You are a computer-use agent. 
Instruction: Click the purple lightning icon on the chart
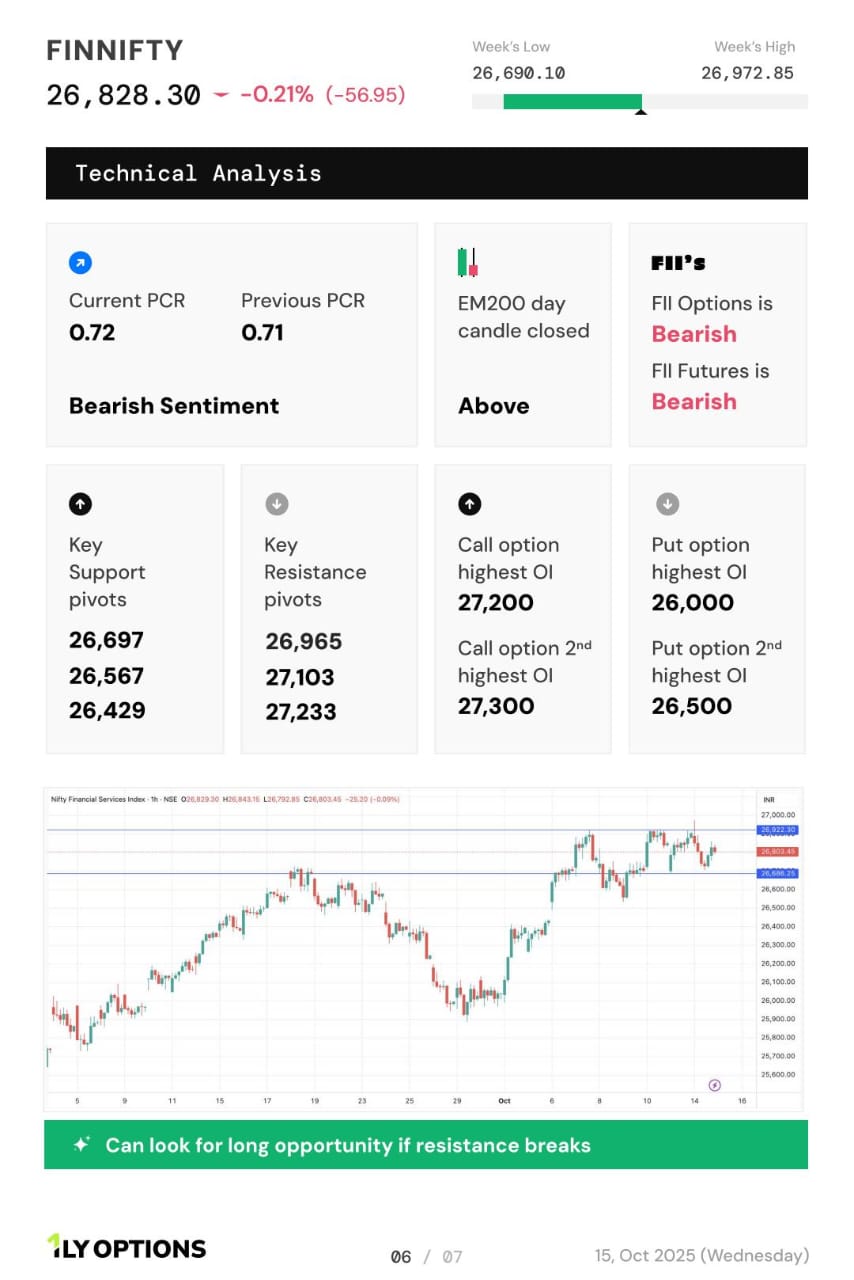(x=714, y=1085)
